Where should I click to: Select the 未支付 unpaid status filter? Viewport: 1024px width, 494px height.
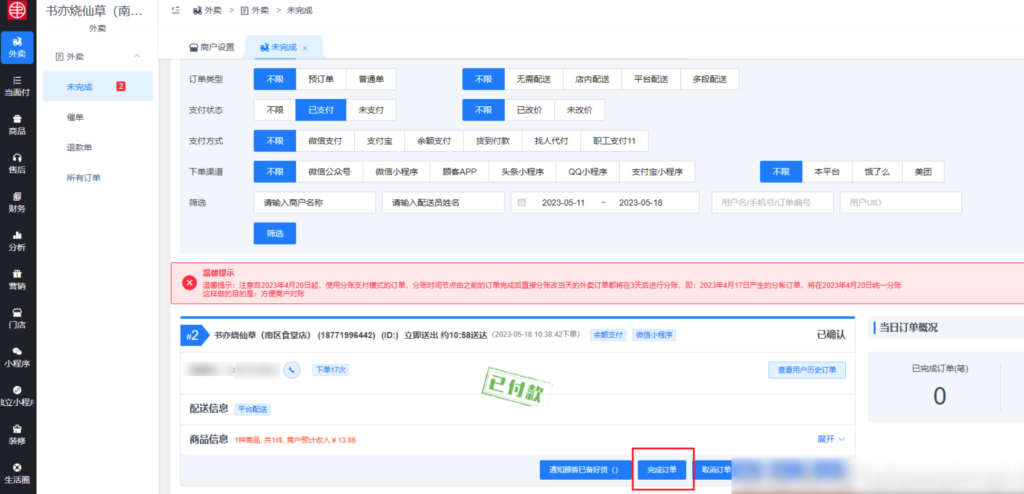[371, 110]
